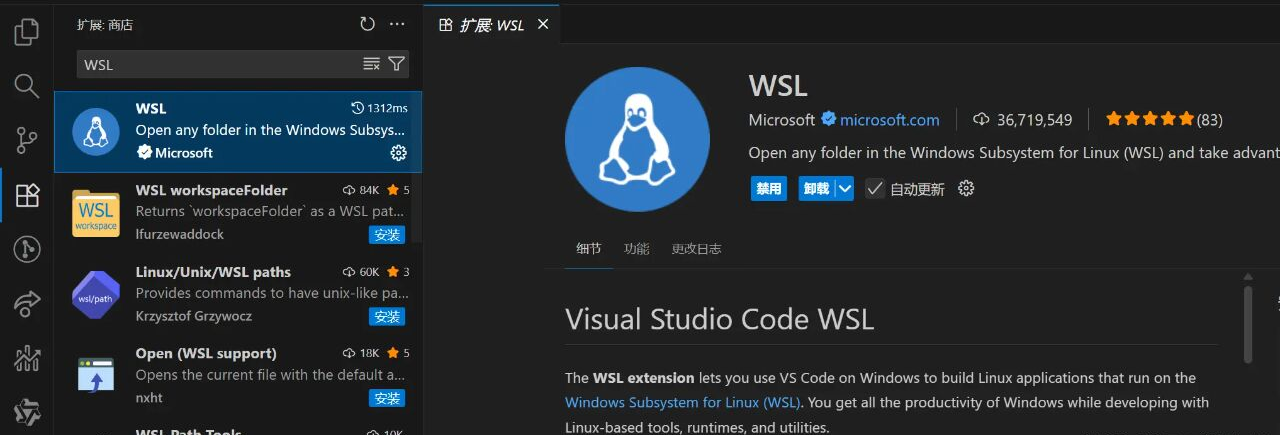
Task: Click publisher name lfurzewaddock
Action: point(180,234)
